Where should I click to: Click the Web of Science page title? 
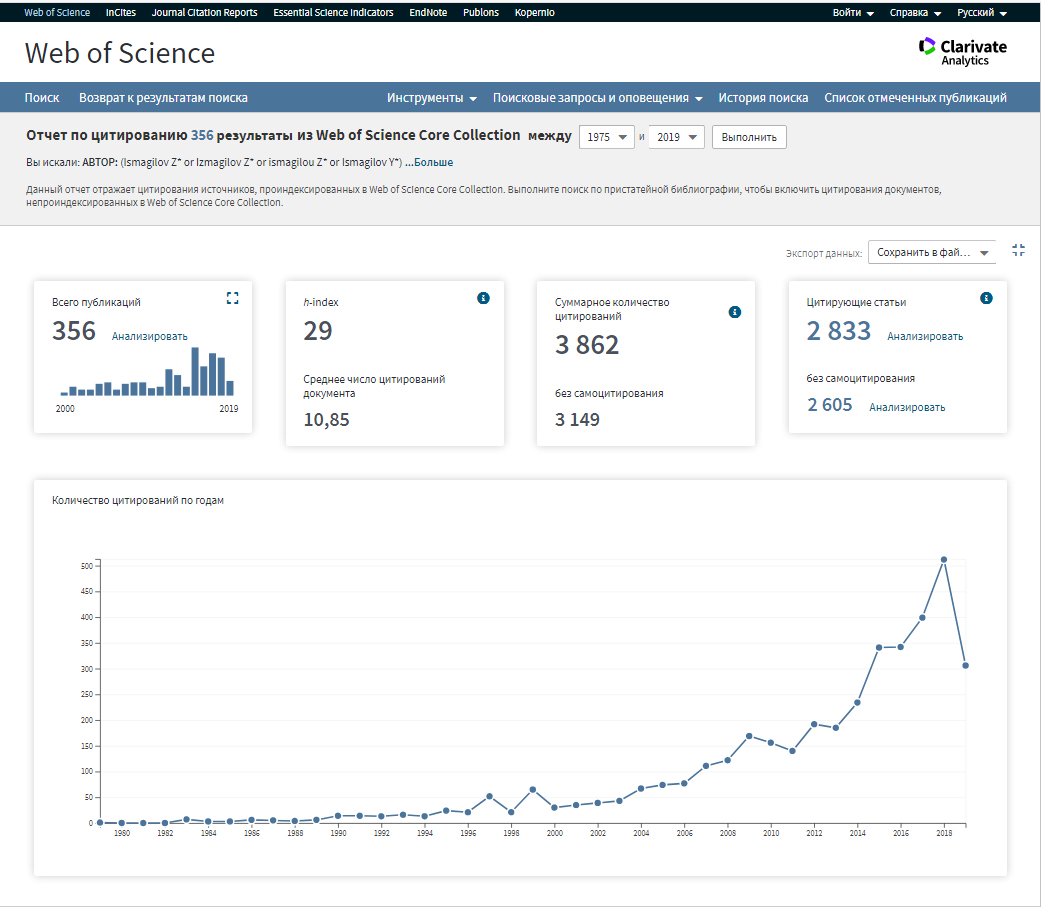[120, 53]
